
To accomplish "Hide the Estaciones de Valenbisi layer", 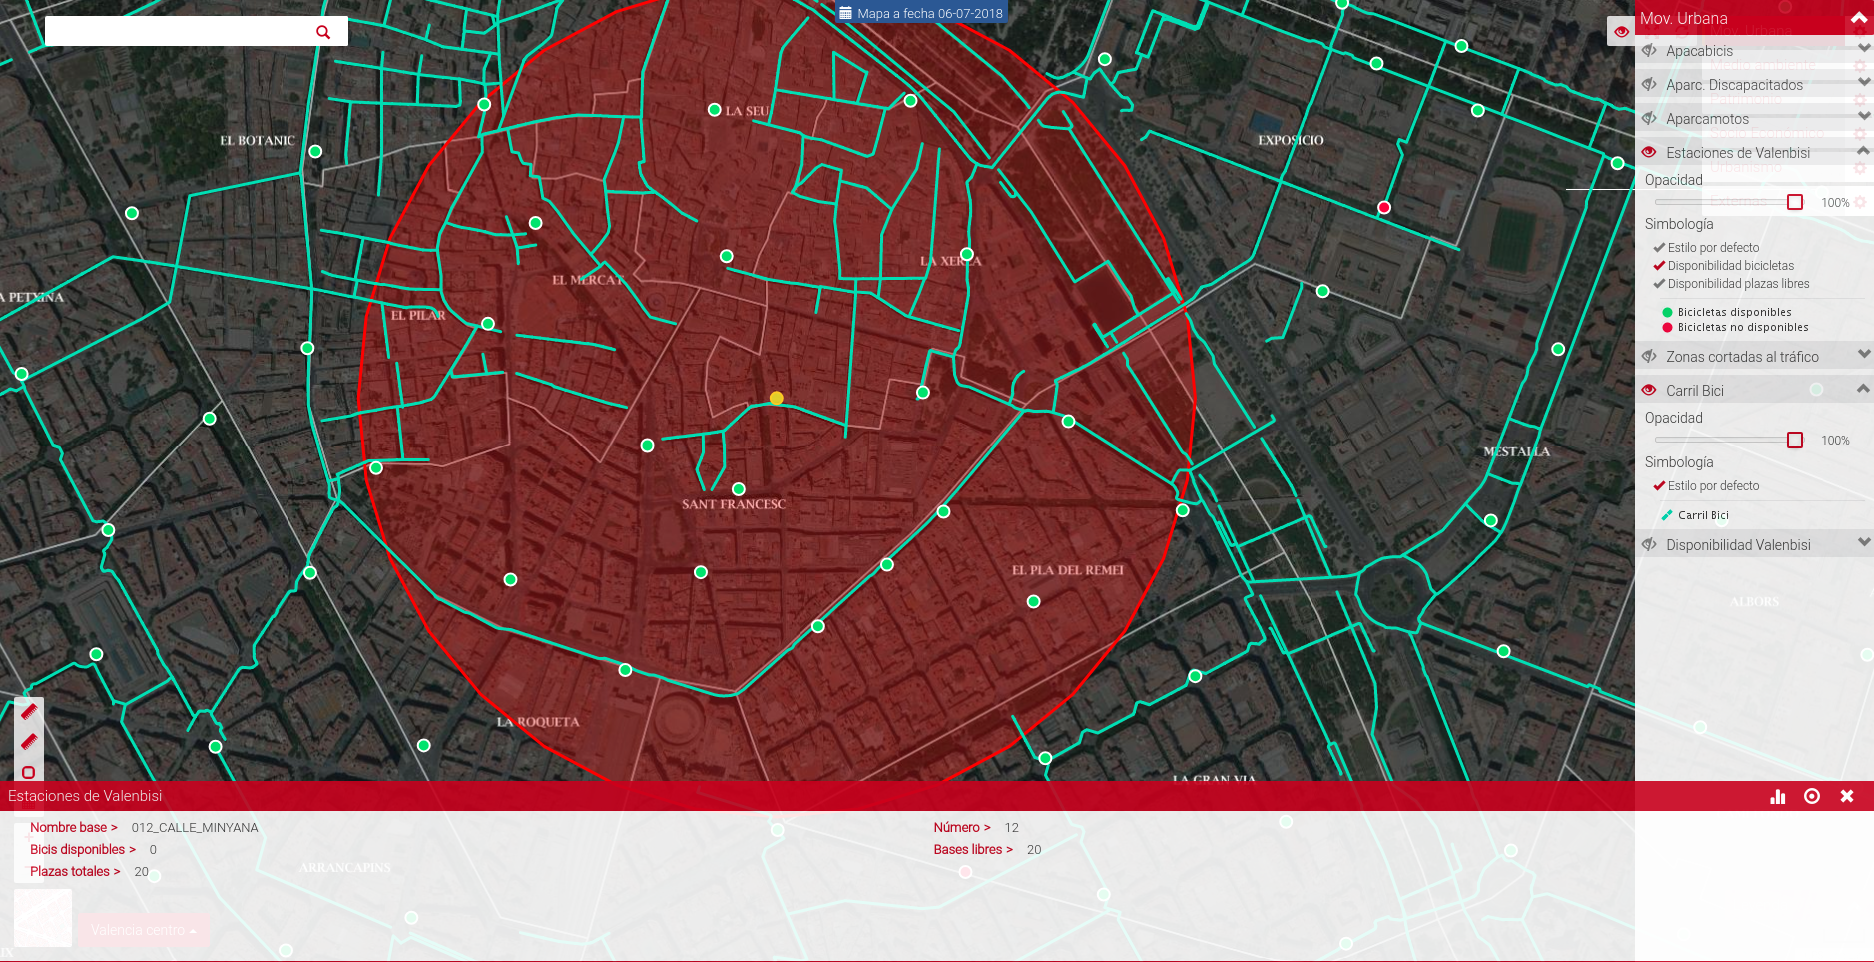I will [x=1649, y=153].
